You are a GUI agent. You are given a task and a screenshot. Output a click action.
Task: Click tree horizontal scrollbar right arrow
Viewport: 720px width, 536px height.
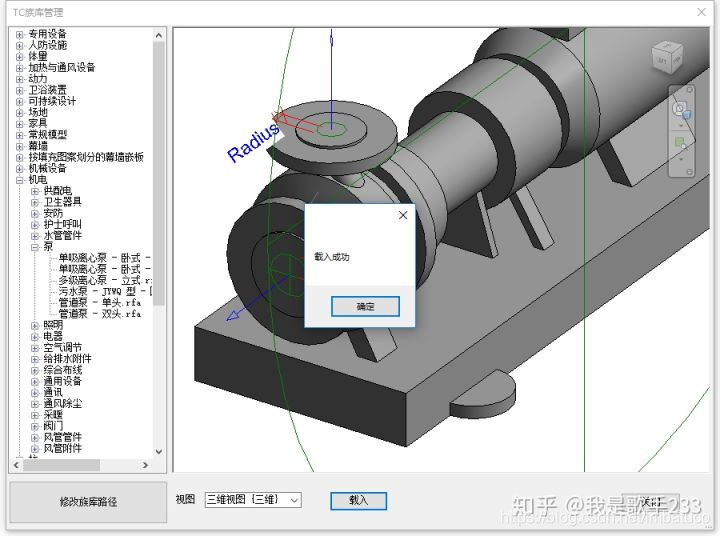146,465
